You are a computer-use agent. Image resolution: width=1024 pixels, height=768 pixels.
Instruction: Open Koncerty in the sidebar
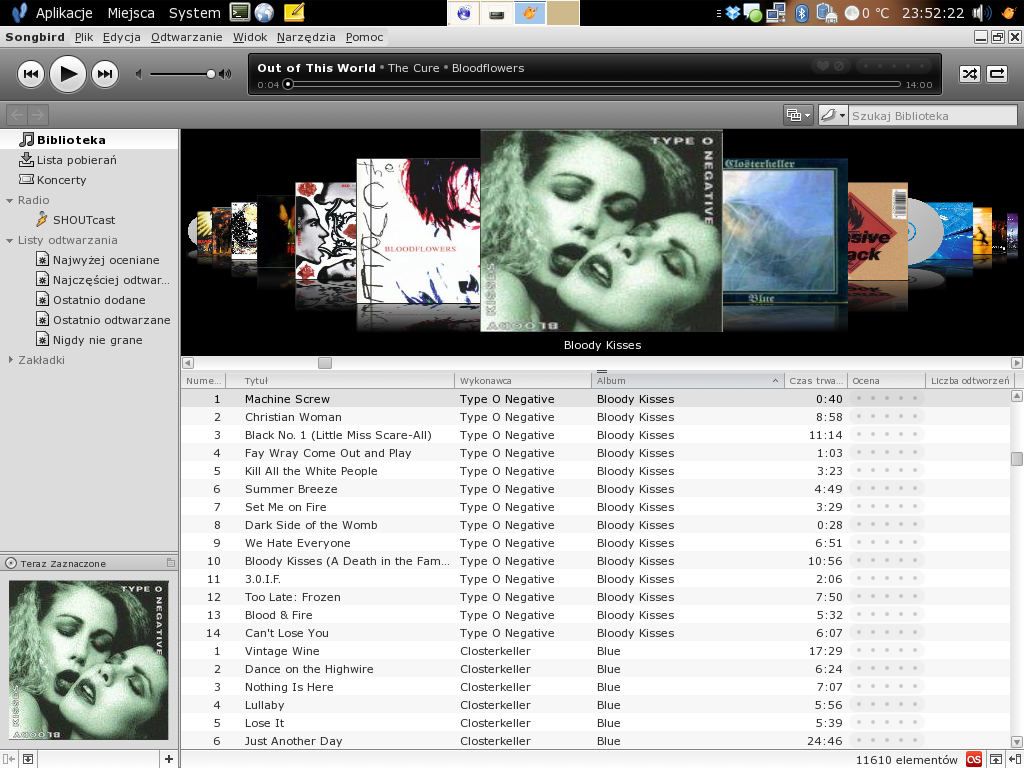(89, 180)
